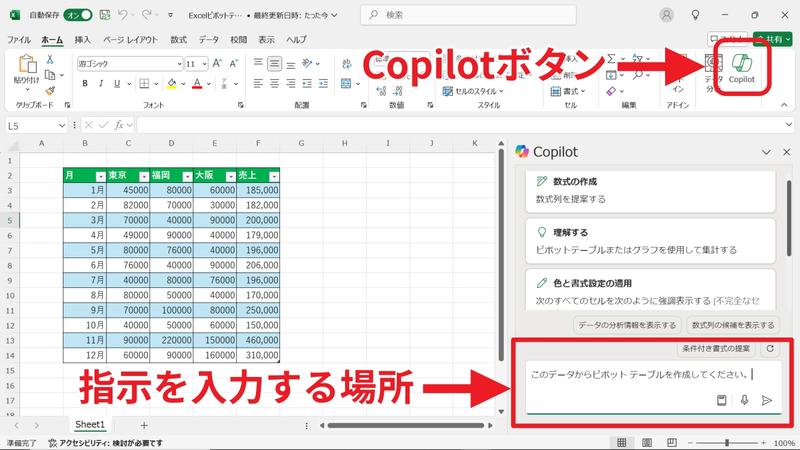The height and width of the screenshot is (450, 800).
Task: Select cell containing 460,000
Action: pos(258,340)
